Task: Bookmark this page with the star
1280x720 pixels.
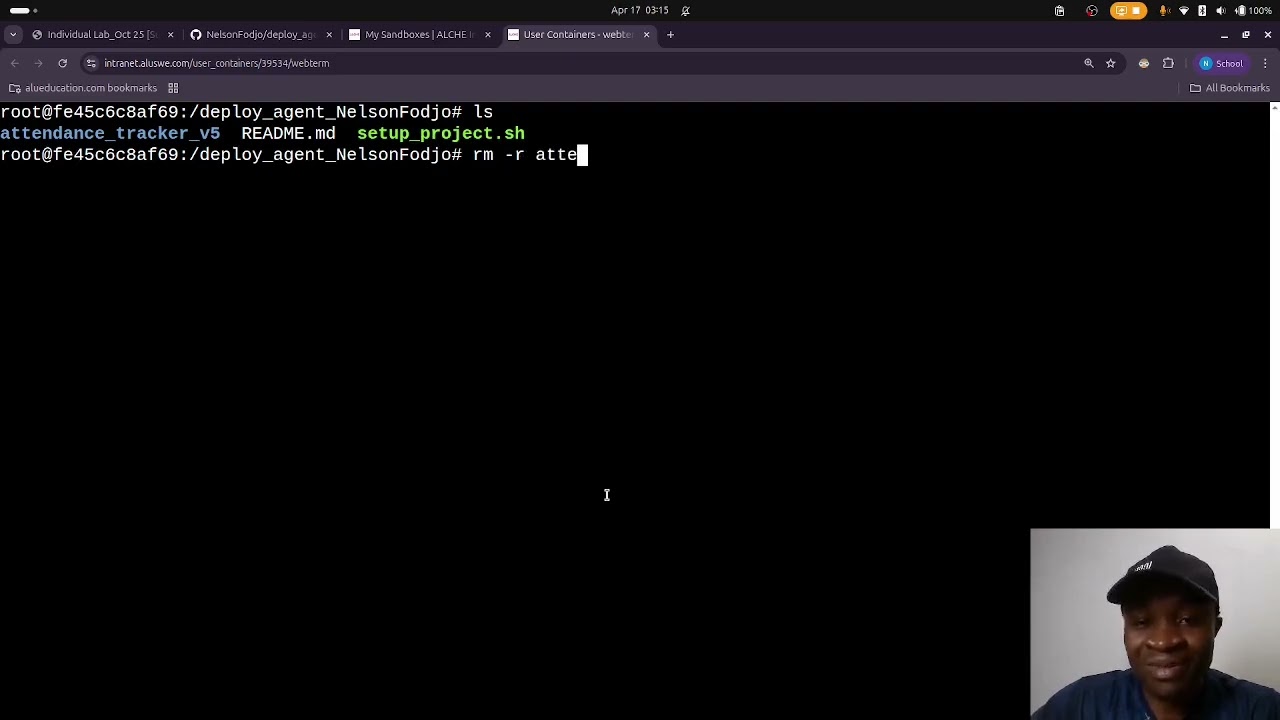Action: coord(1110,63)
